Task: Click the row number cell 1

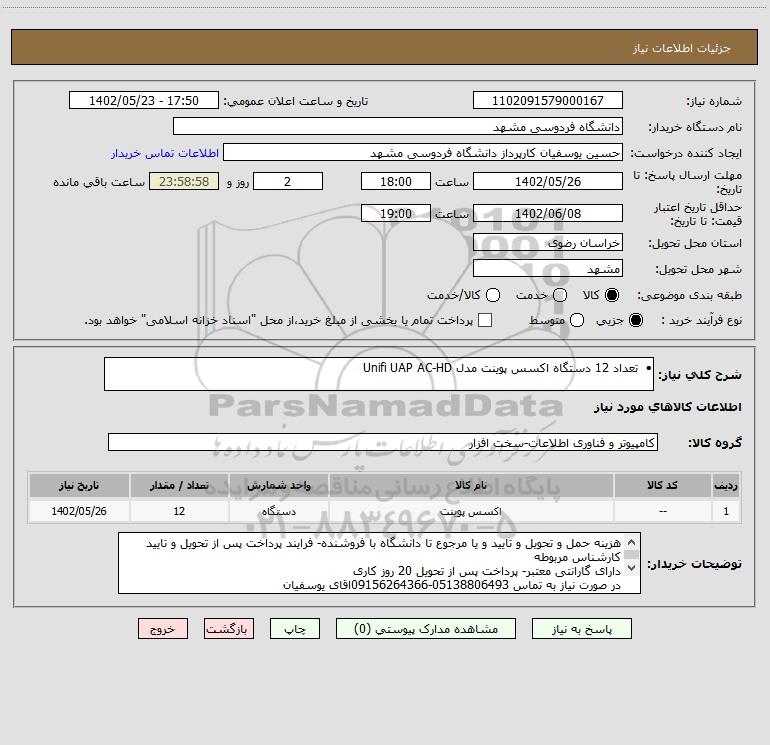Action: (726, 511)
